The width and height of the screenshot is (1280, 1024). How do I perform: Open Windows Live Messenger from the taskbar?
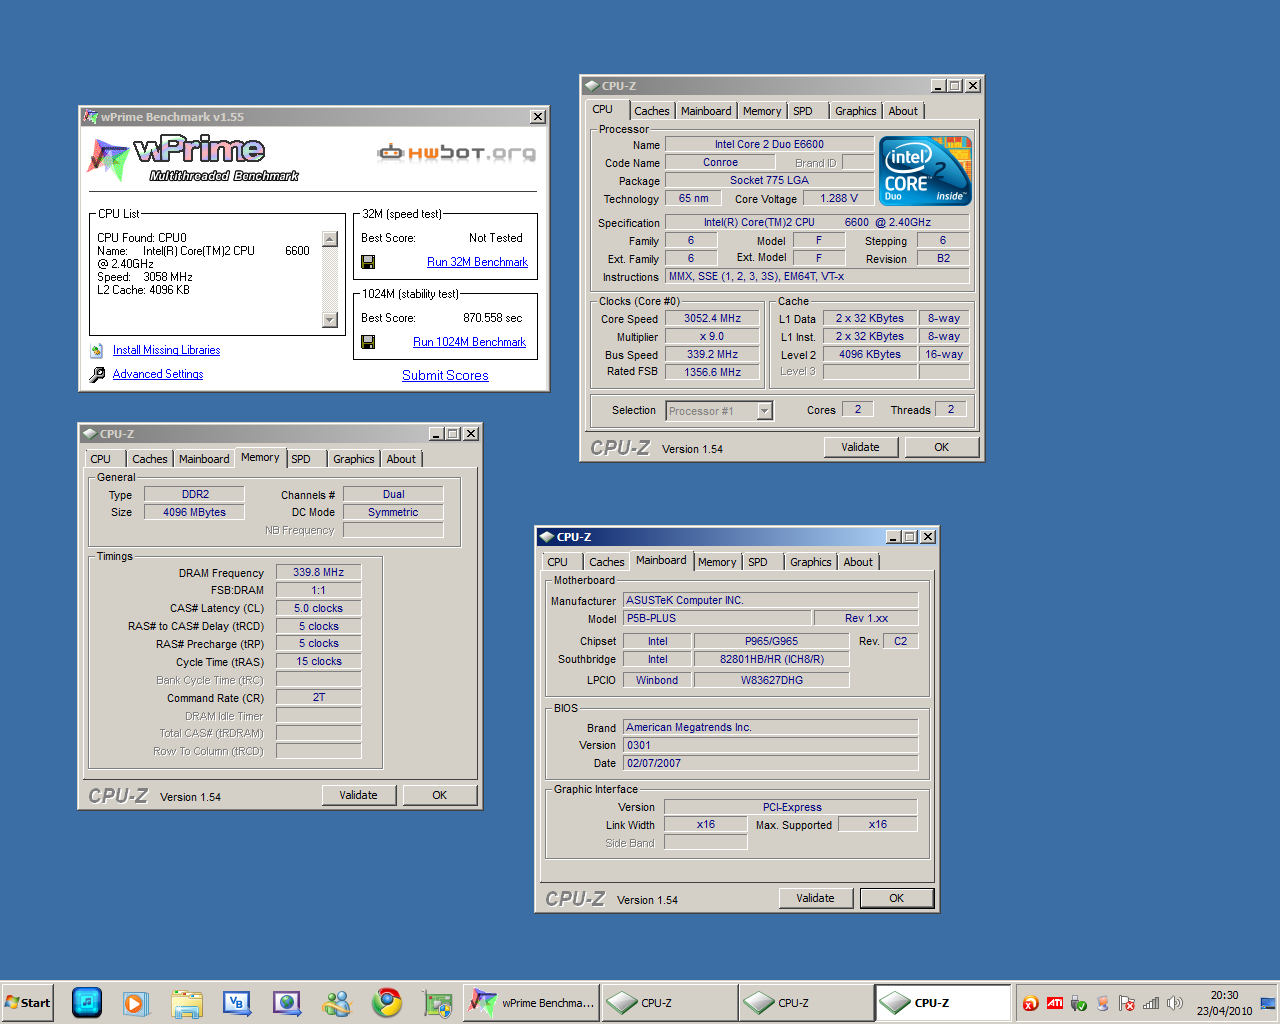click(337, 1003)
